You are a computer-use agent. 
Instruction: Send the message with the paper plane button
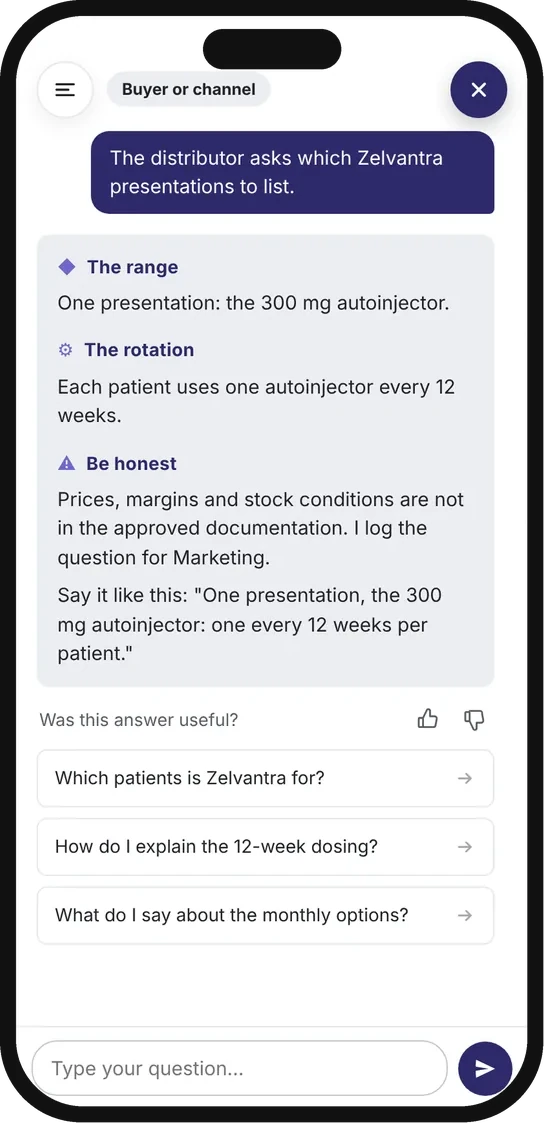tap(485, 1069)
